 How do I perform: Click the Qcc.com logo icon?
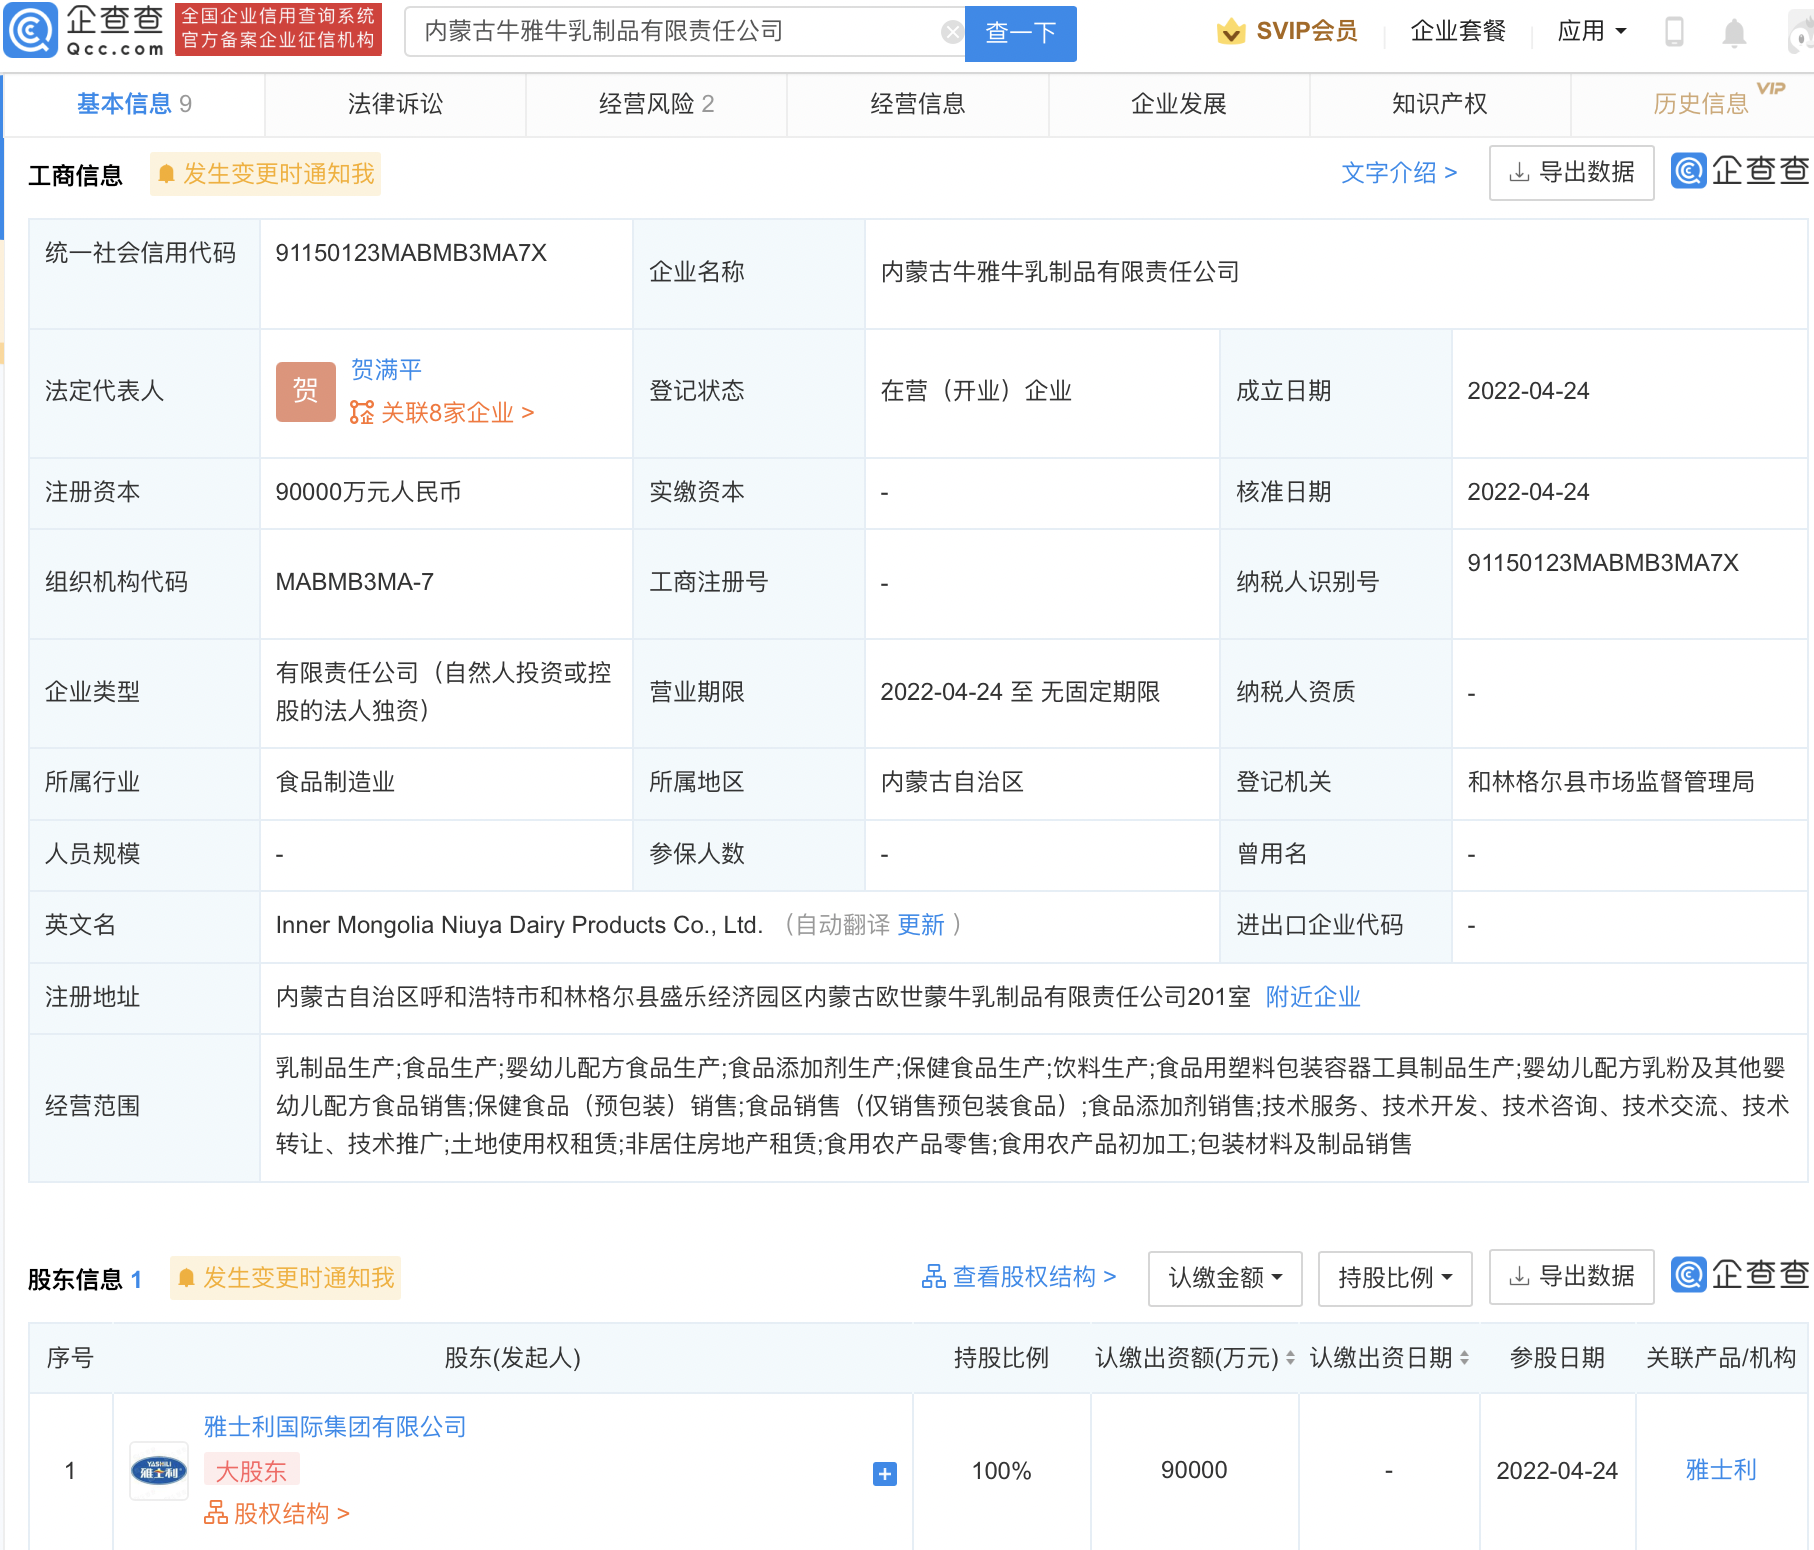(31, 31)
